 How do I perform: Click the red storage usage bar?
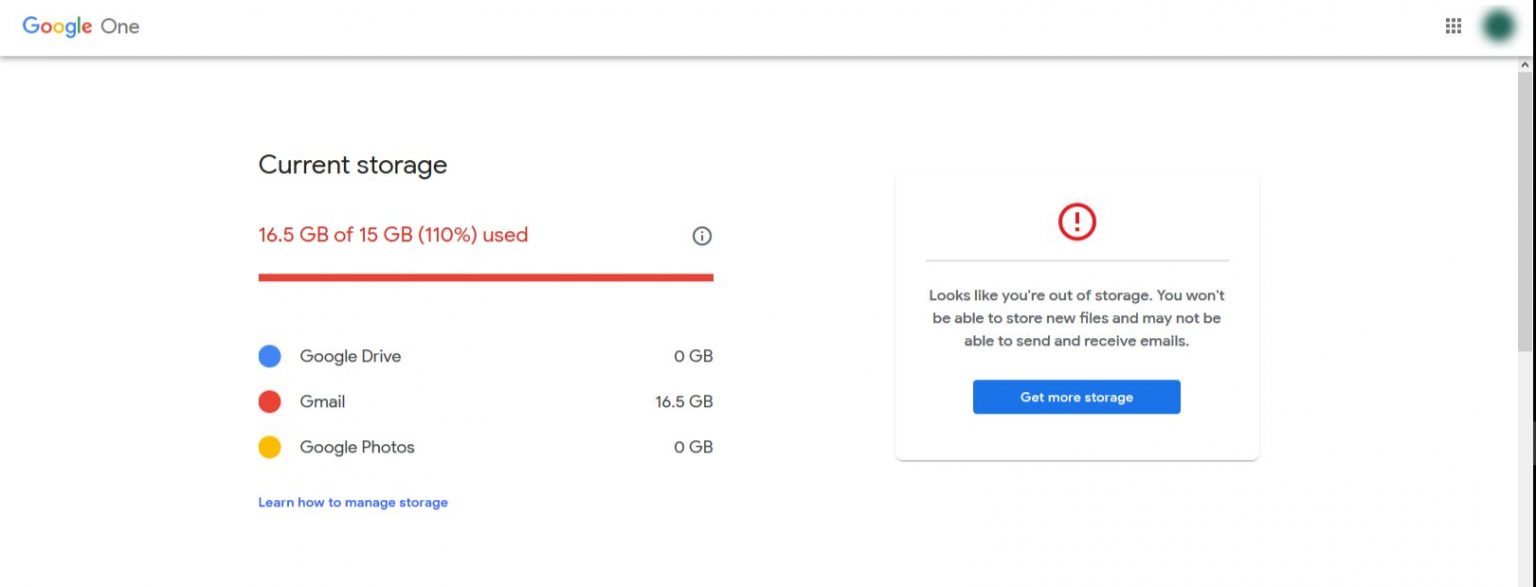485,277
